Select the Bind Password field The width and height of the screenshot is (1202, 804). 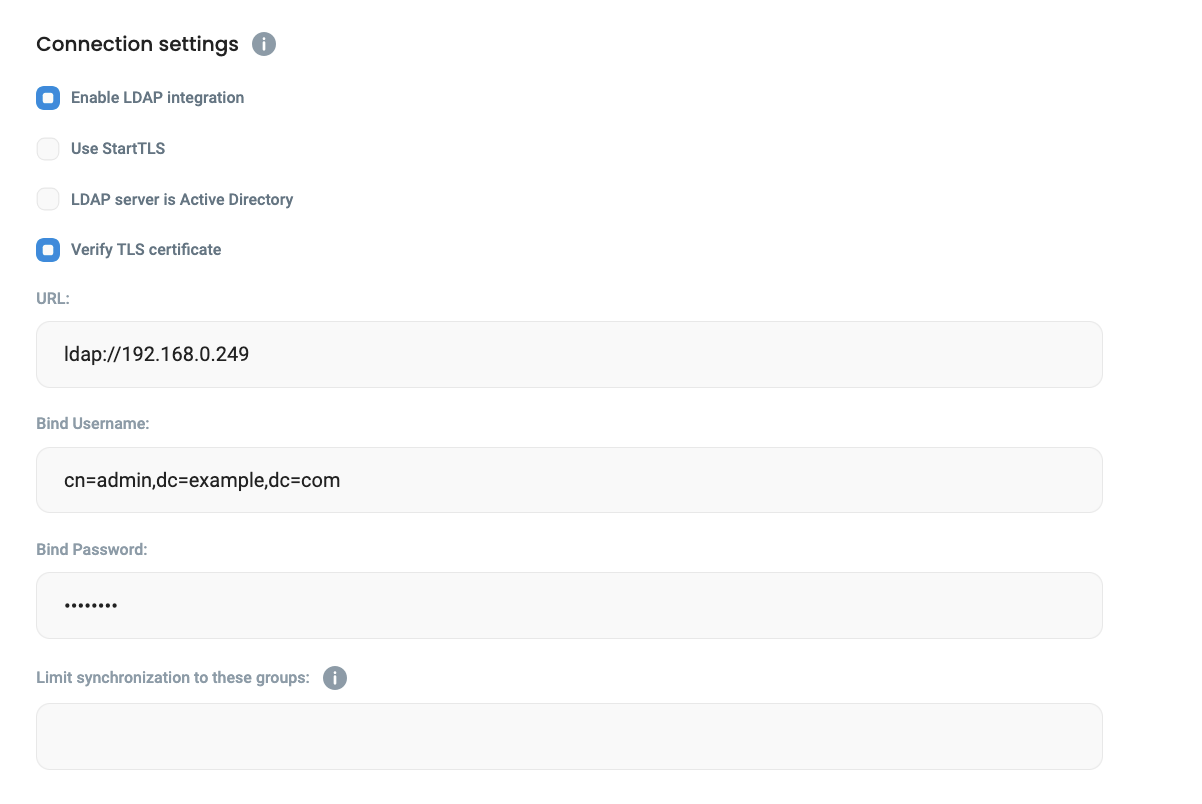(568, 605)
